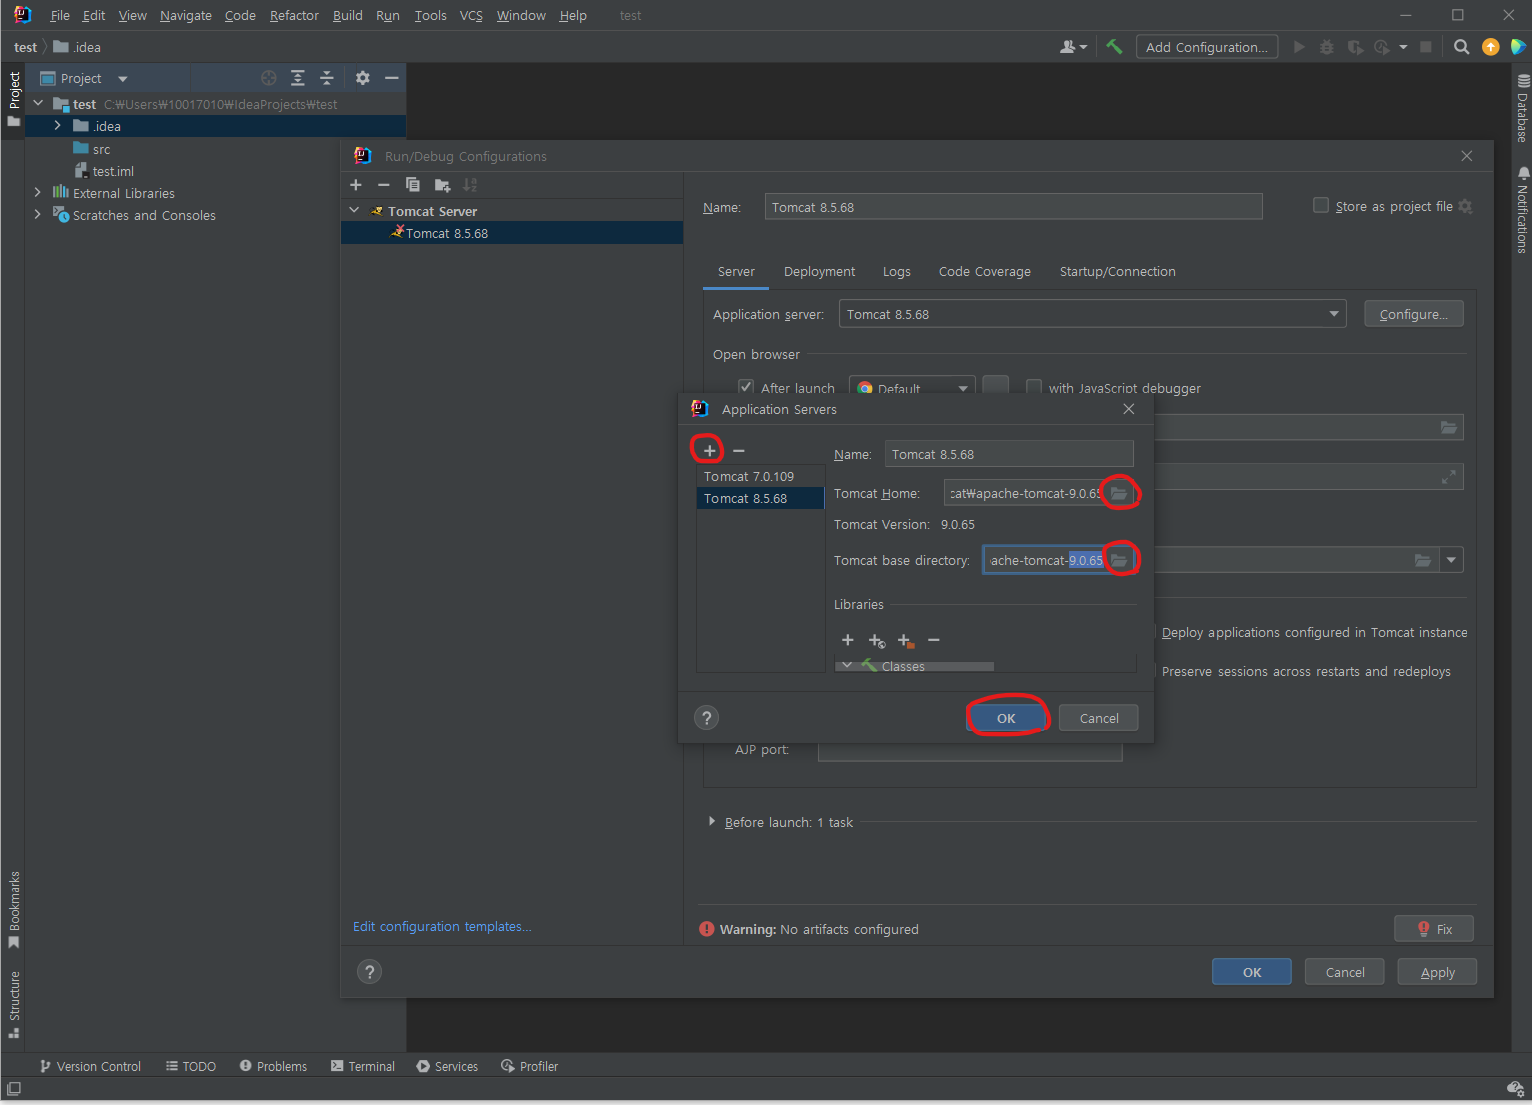Switch to Startup/Connection tab
This screenshot has height=1105, width=1532.
(1118, 271)
